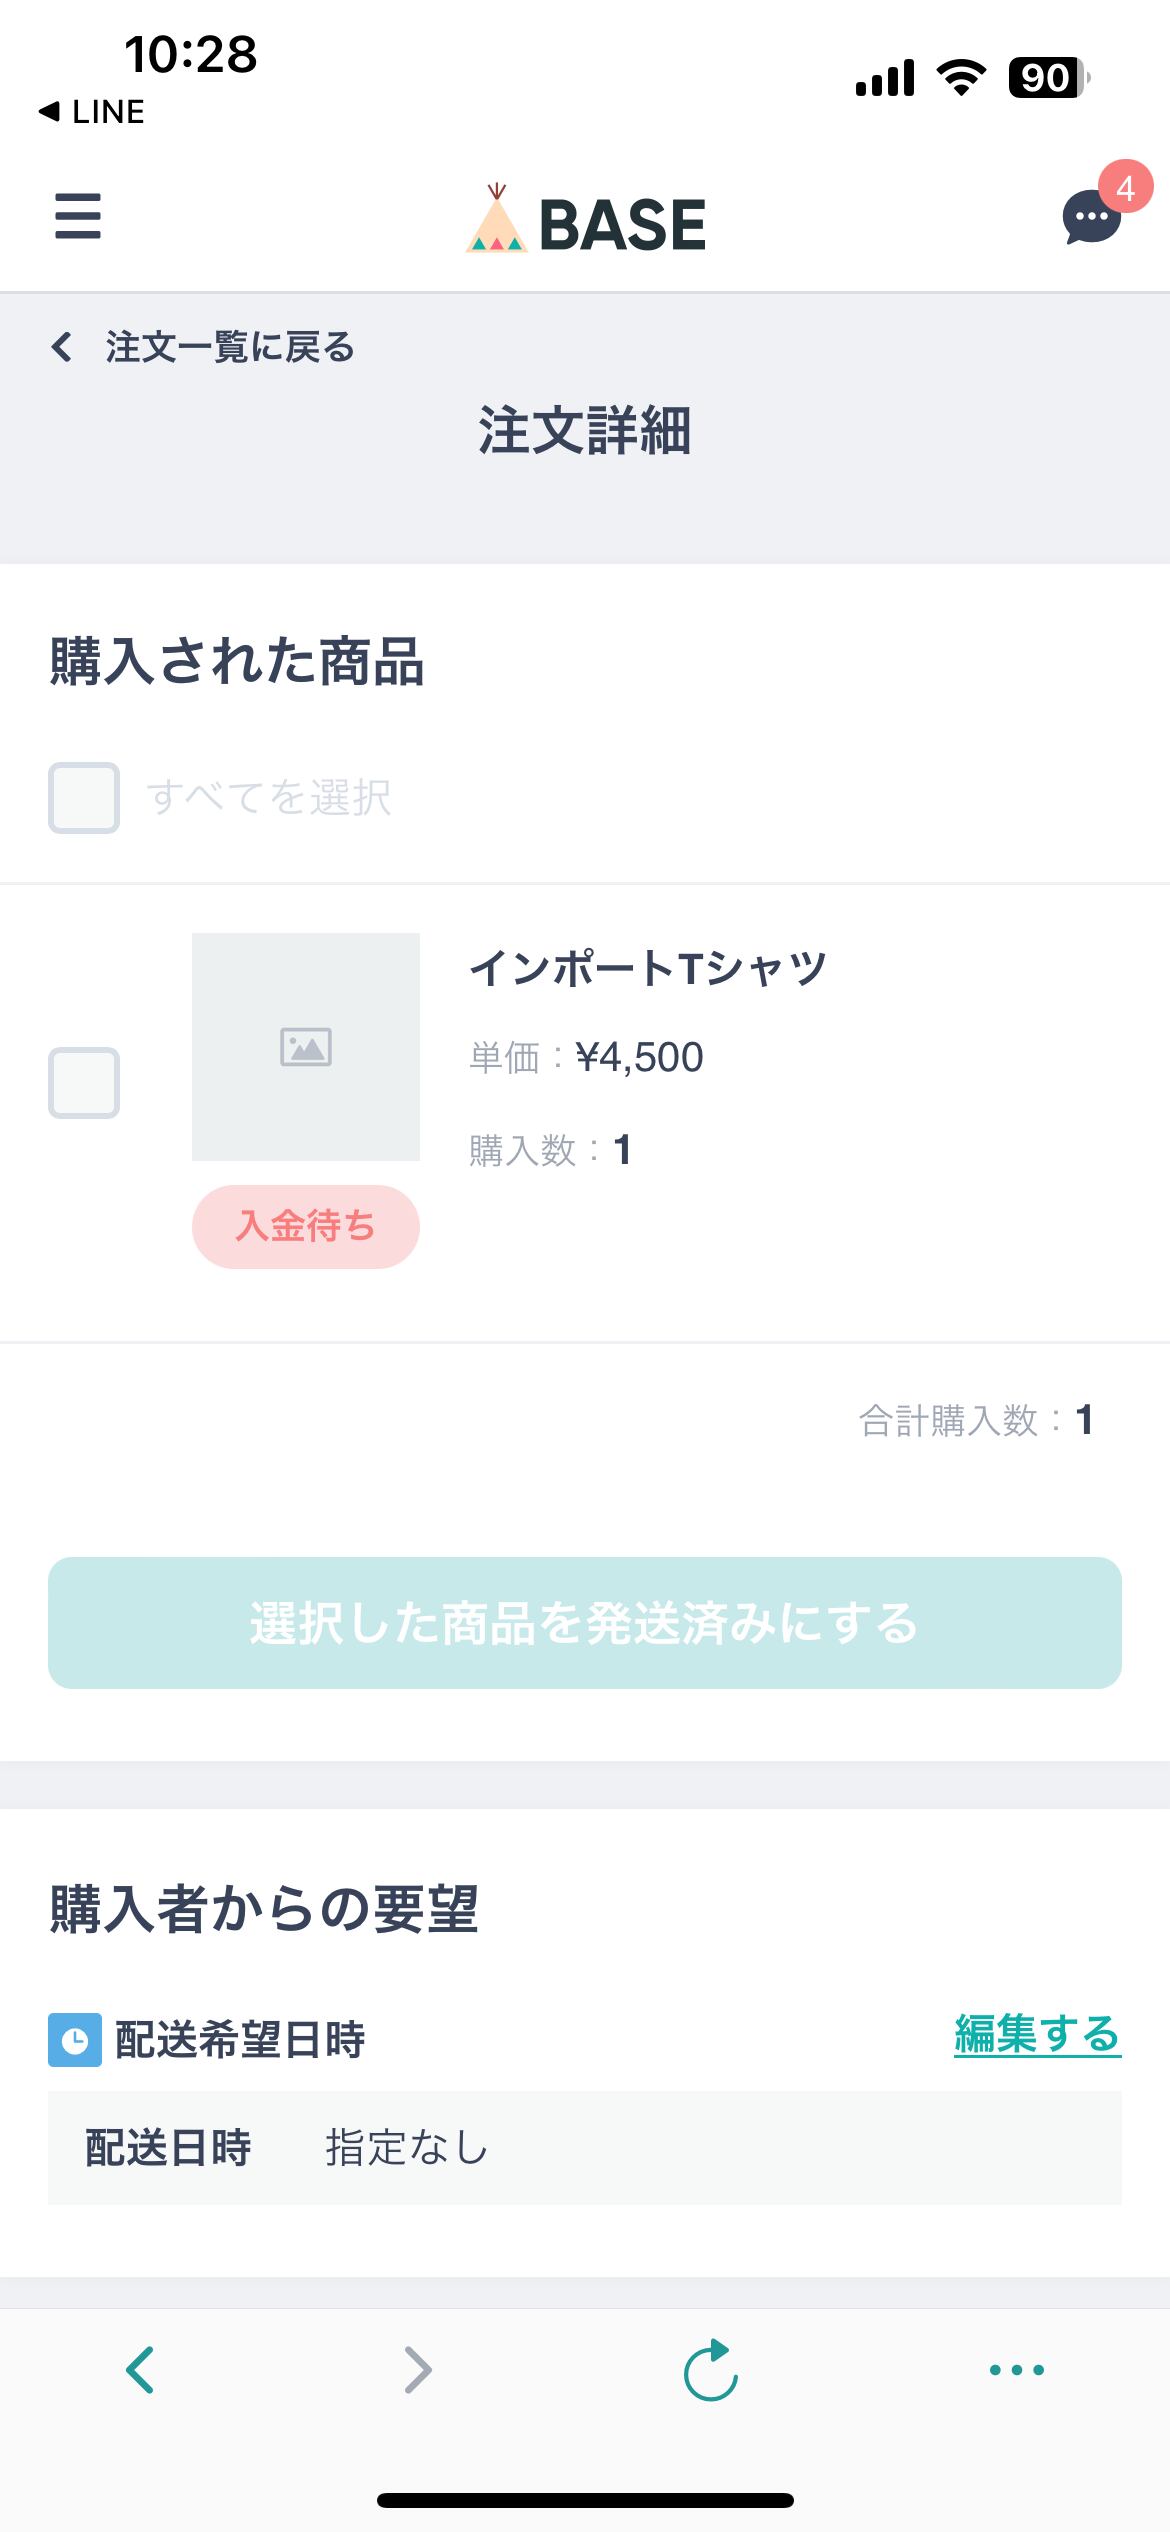Tap the 入金待ち status badge

tap(306, 1227)
